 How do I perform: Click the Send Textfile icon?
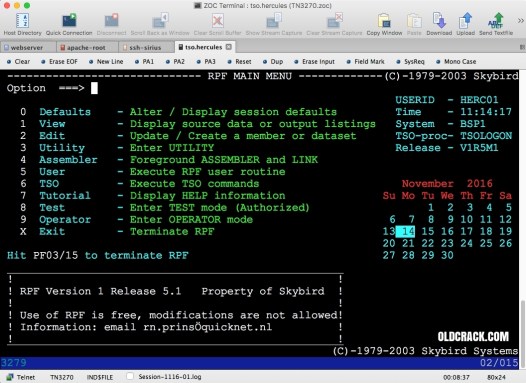click(496, 23)
